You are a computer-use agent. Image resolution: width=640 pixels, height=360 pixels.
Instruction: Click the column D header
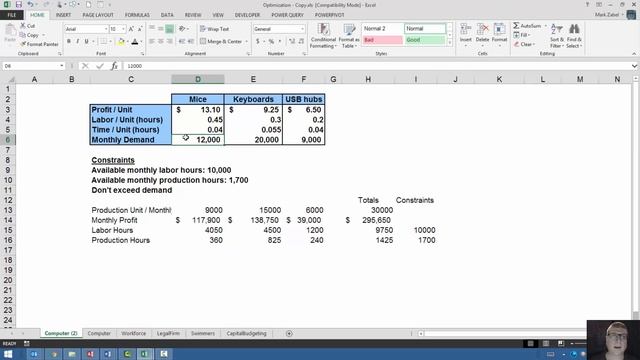(x=198, y=79)
